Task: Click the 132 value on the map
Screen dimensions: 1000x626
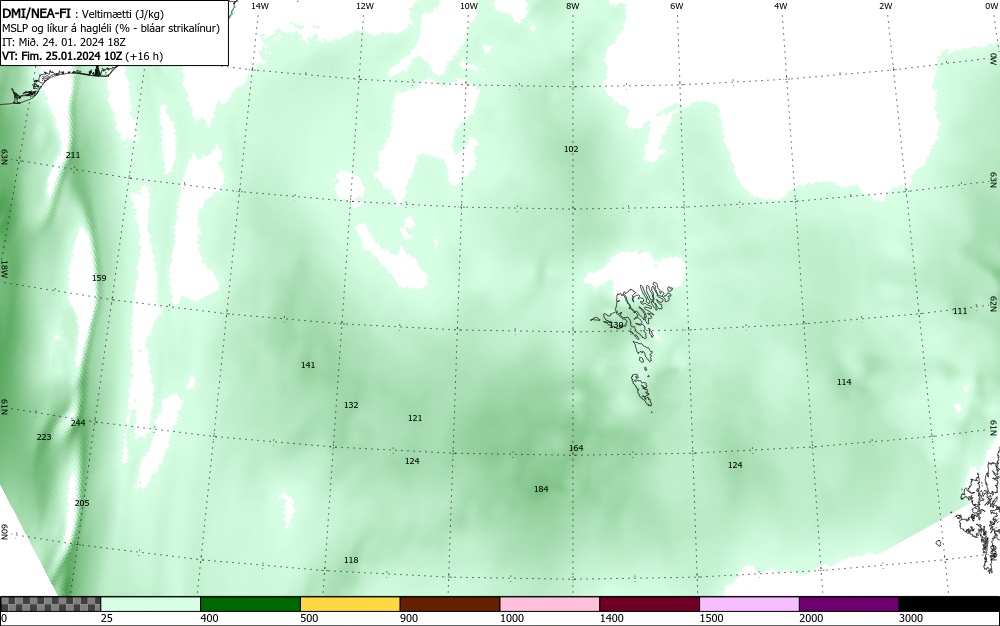Action: pyautogui.click(x=351, y=405)
